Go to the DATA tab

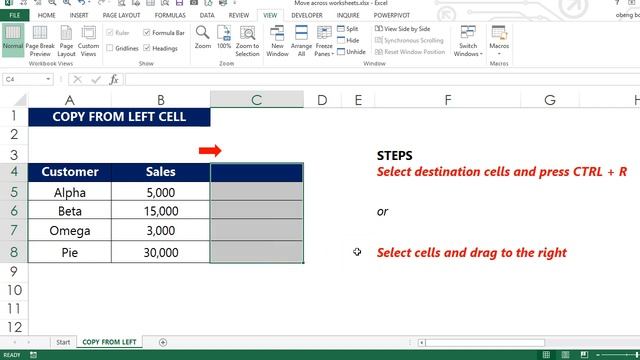pyautogui.click(x=207, y=15)
